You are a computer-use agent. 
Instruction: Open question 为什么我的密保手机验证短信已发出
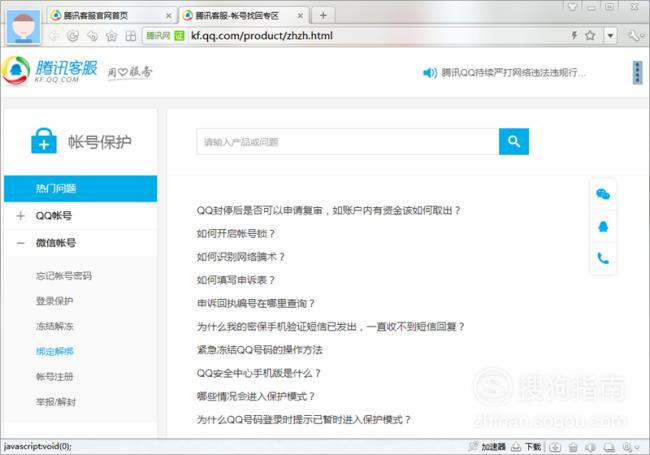point(331,327)
